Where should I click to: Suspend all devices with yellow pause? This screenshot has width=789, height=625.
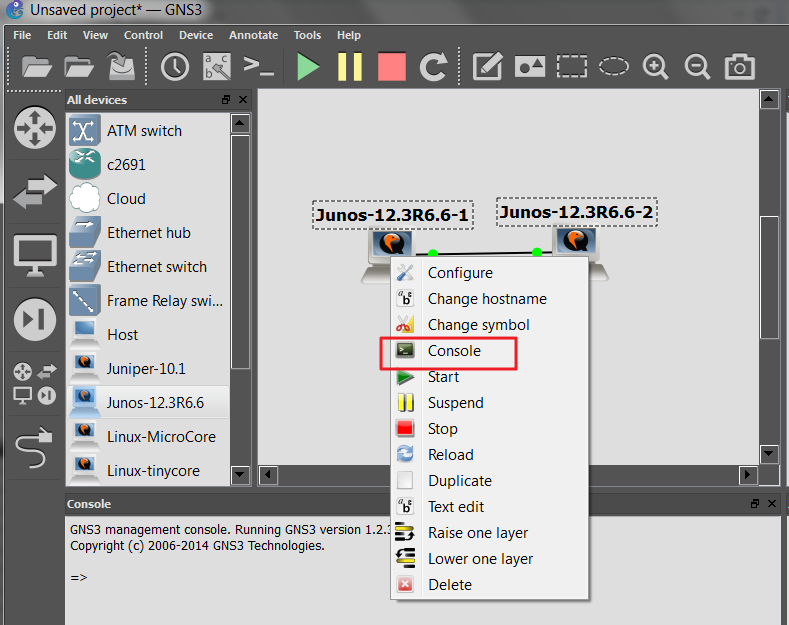click(x=350, y=66)
